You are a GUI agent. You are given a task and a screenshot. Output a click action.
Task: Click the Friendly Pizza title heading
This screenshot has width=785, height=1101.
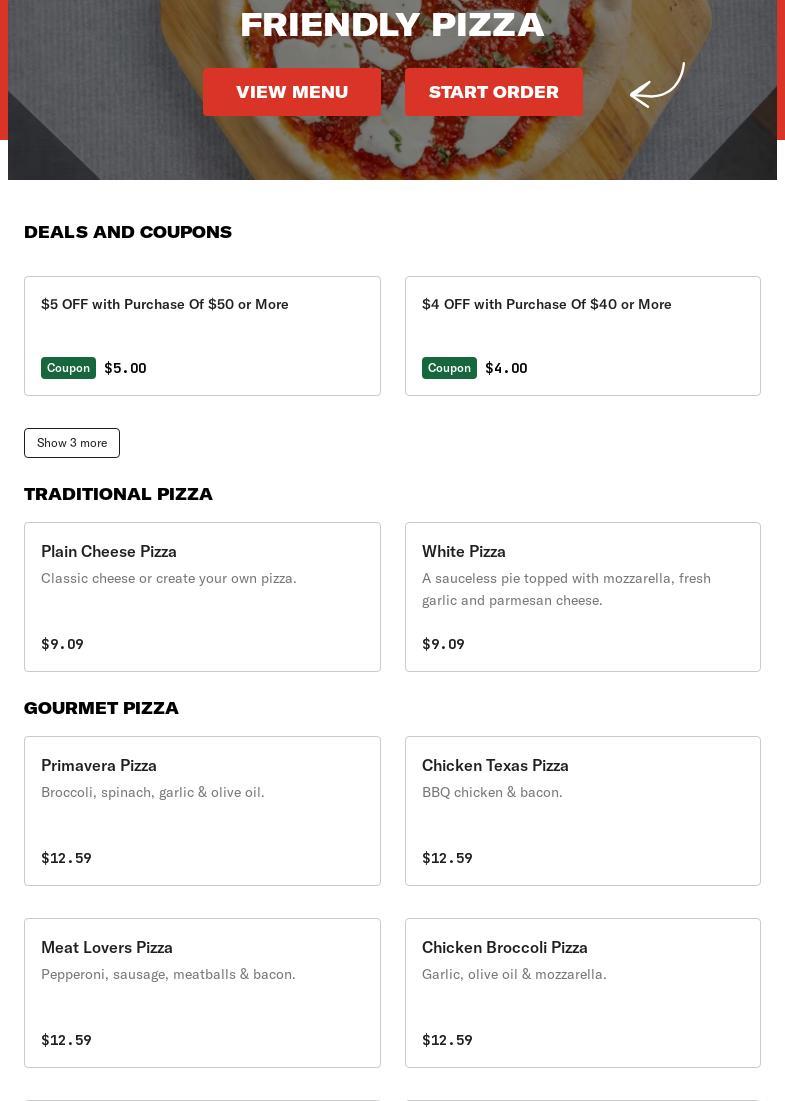392,25
